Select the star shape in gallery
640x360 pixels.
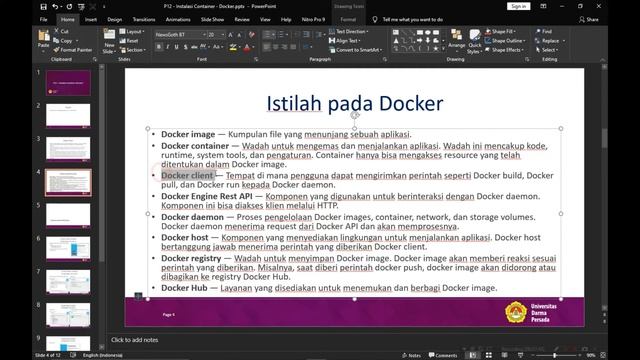pyautogui.click(x=436, y=49)
